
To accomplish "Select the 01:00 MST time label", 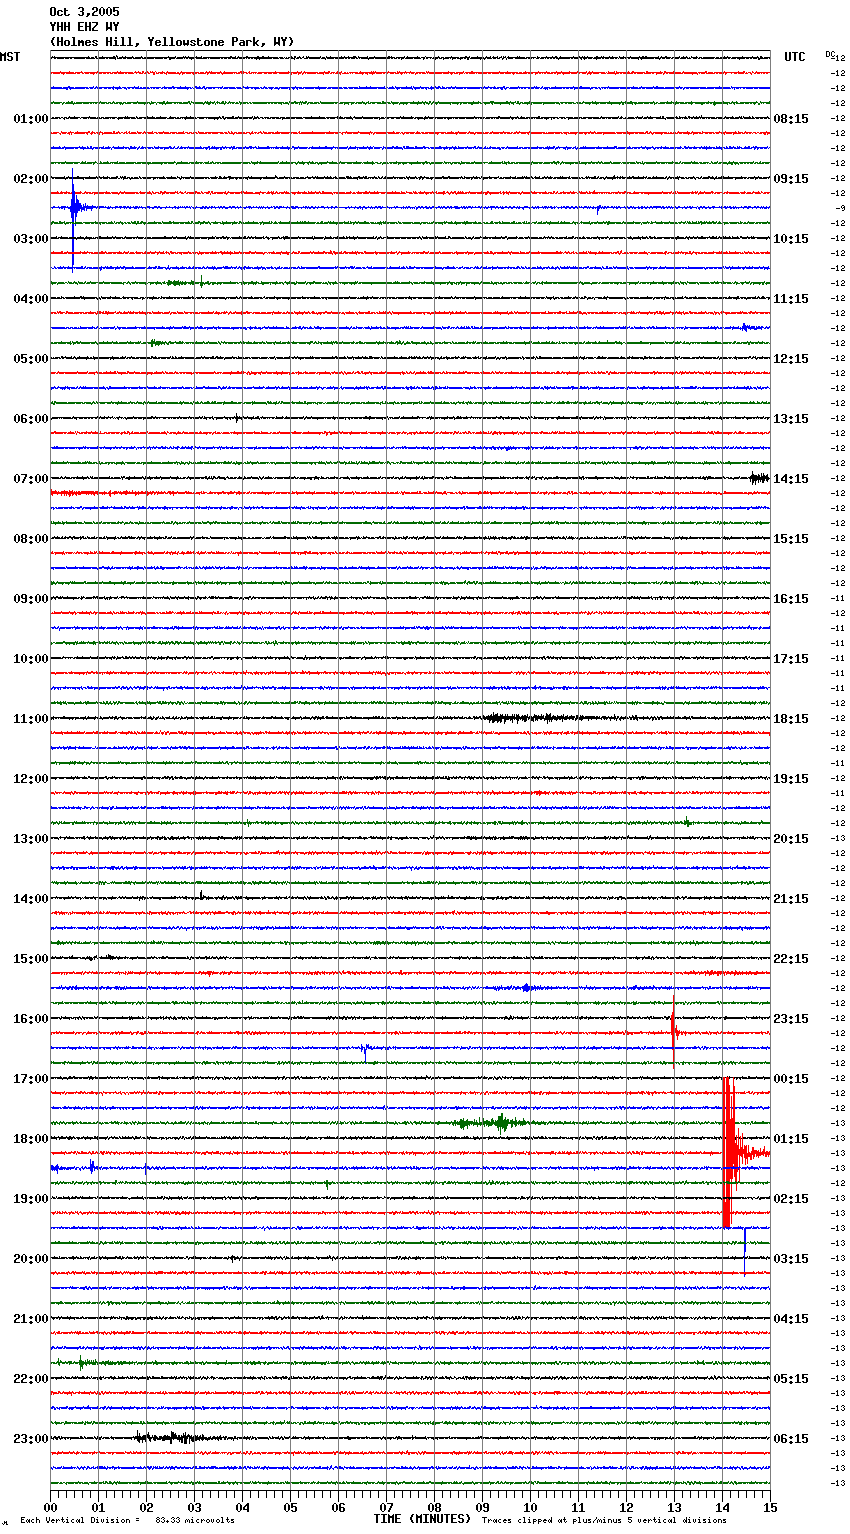I will [x=31, y=119].
